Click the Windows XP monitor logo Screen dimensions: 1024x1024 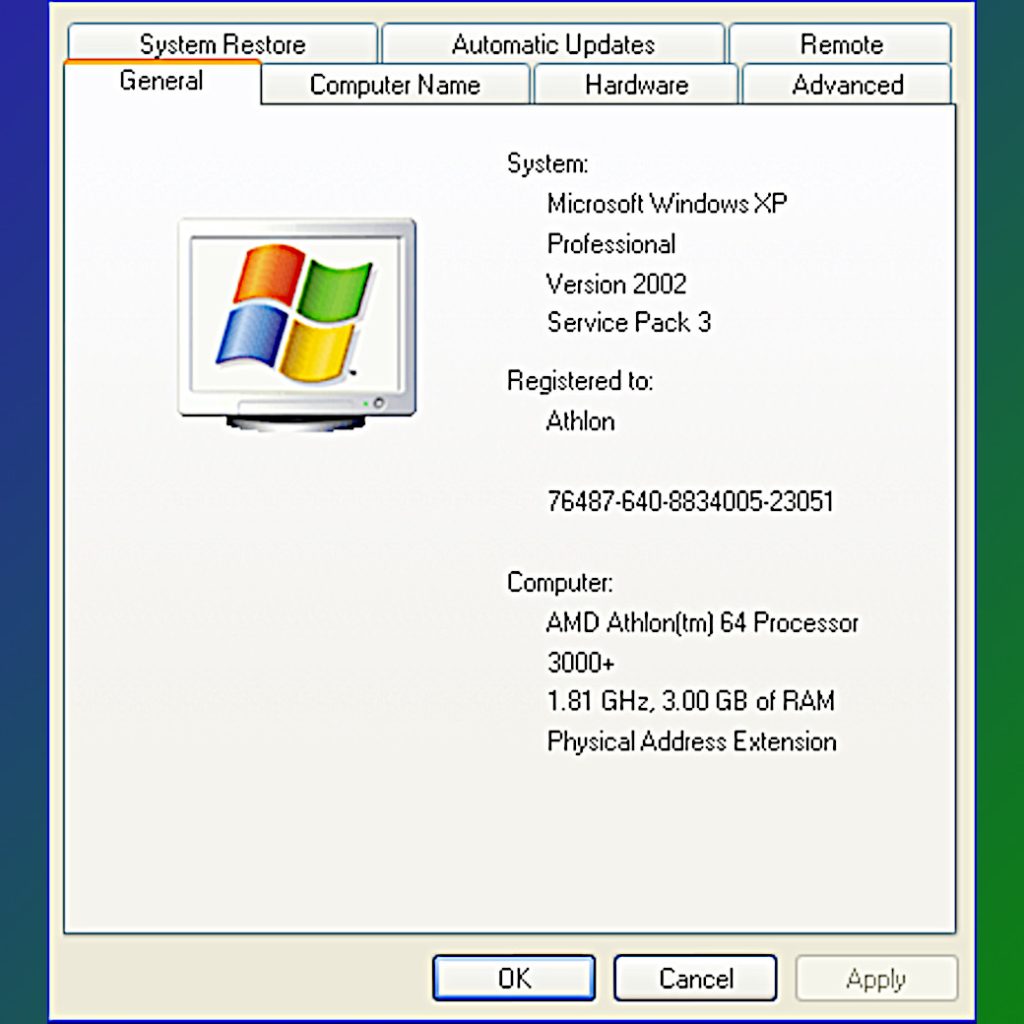coord(297,325)
